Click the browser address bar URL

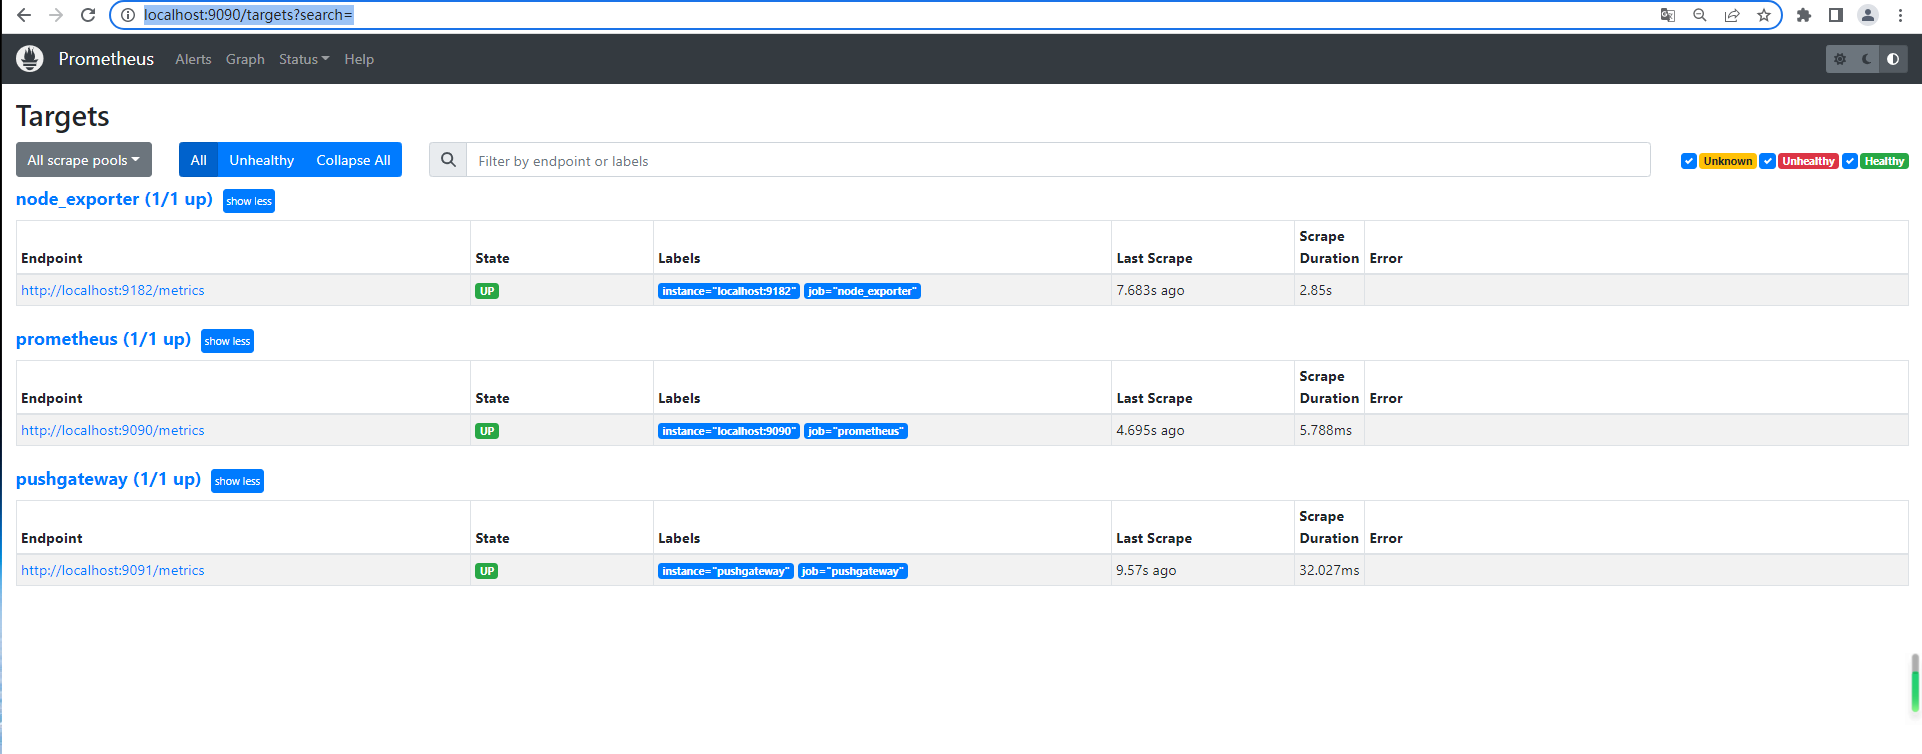click(x=248, y=15)
